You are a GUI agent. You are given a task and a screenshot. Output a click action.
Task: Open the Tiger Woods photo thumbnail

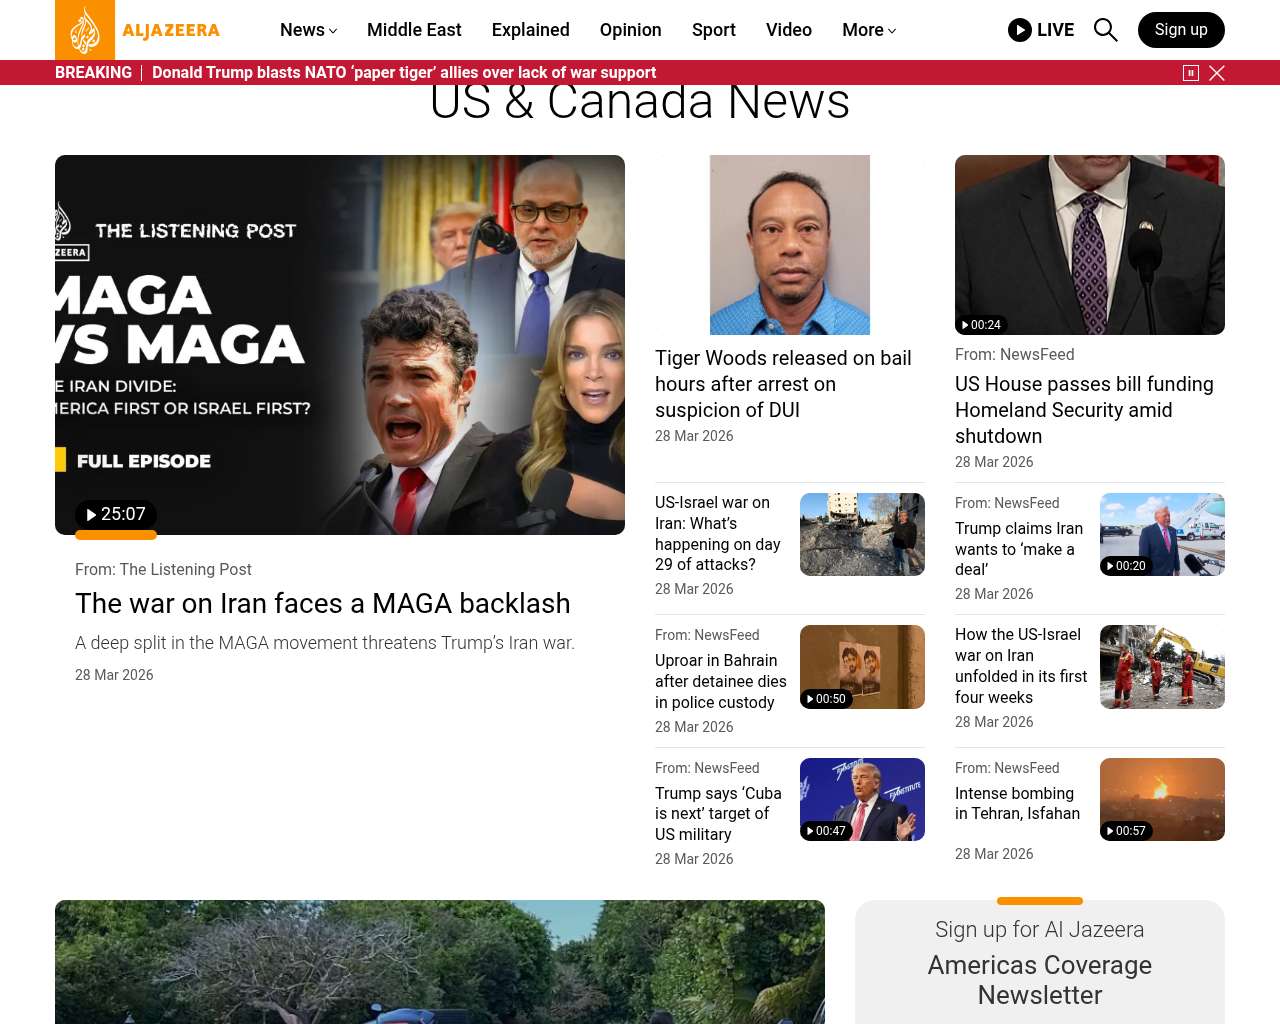pyautogui.click(x=789, y=245)
